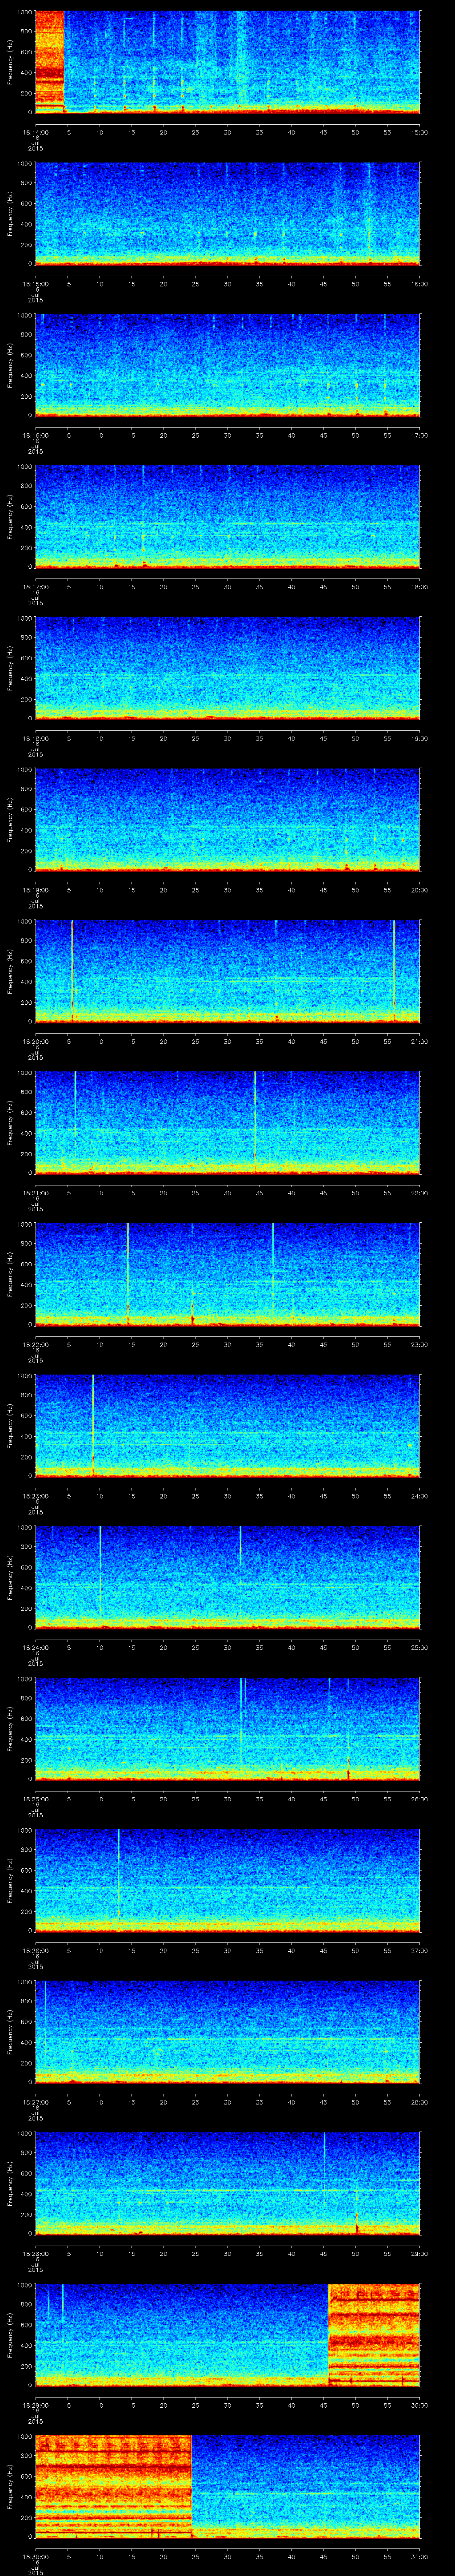455x2576 pixels.
Task: Select the 18:17:00 start time label
Action: (35, 587)
